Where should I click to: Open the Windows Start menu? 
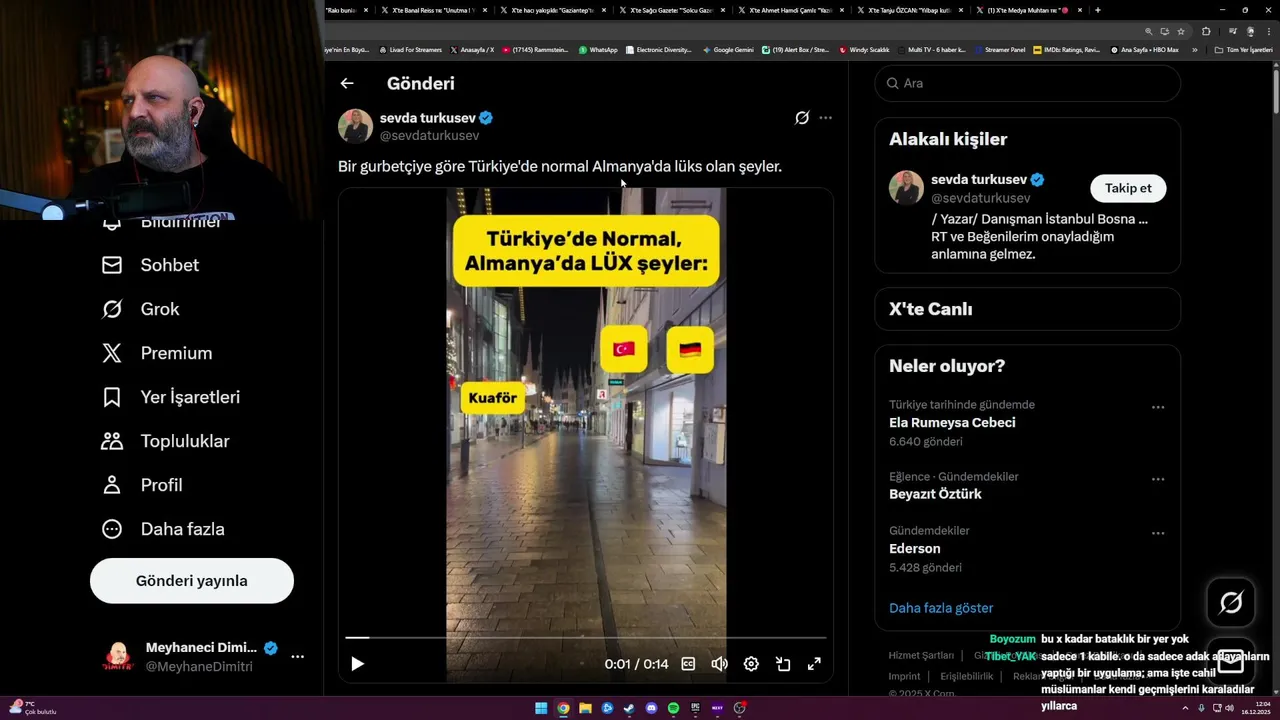[x=541, y=708]
